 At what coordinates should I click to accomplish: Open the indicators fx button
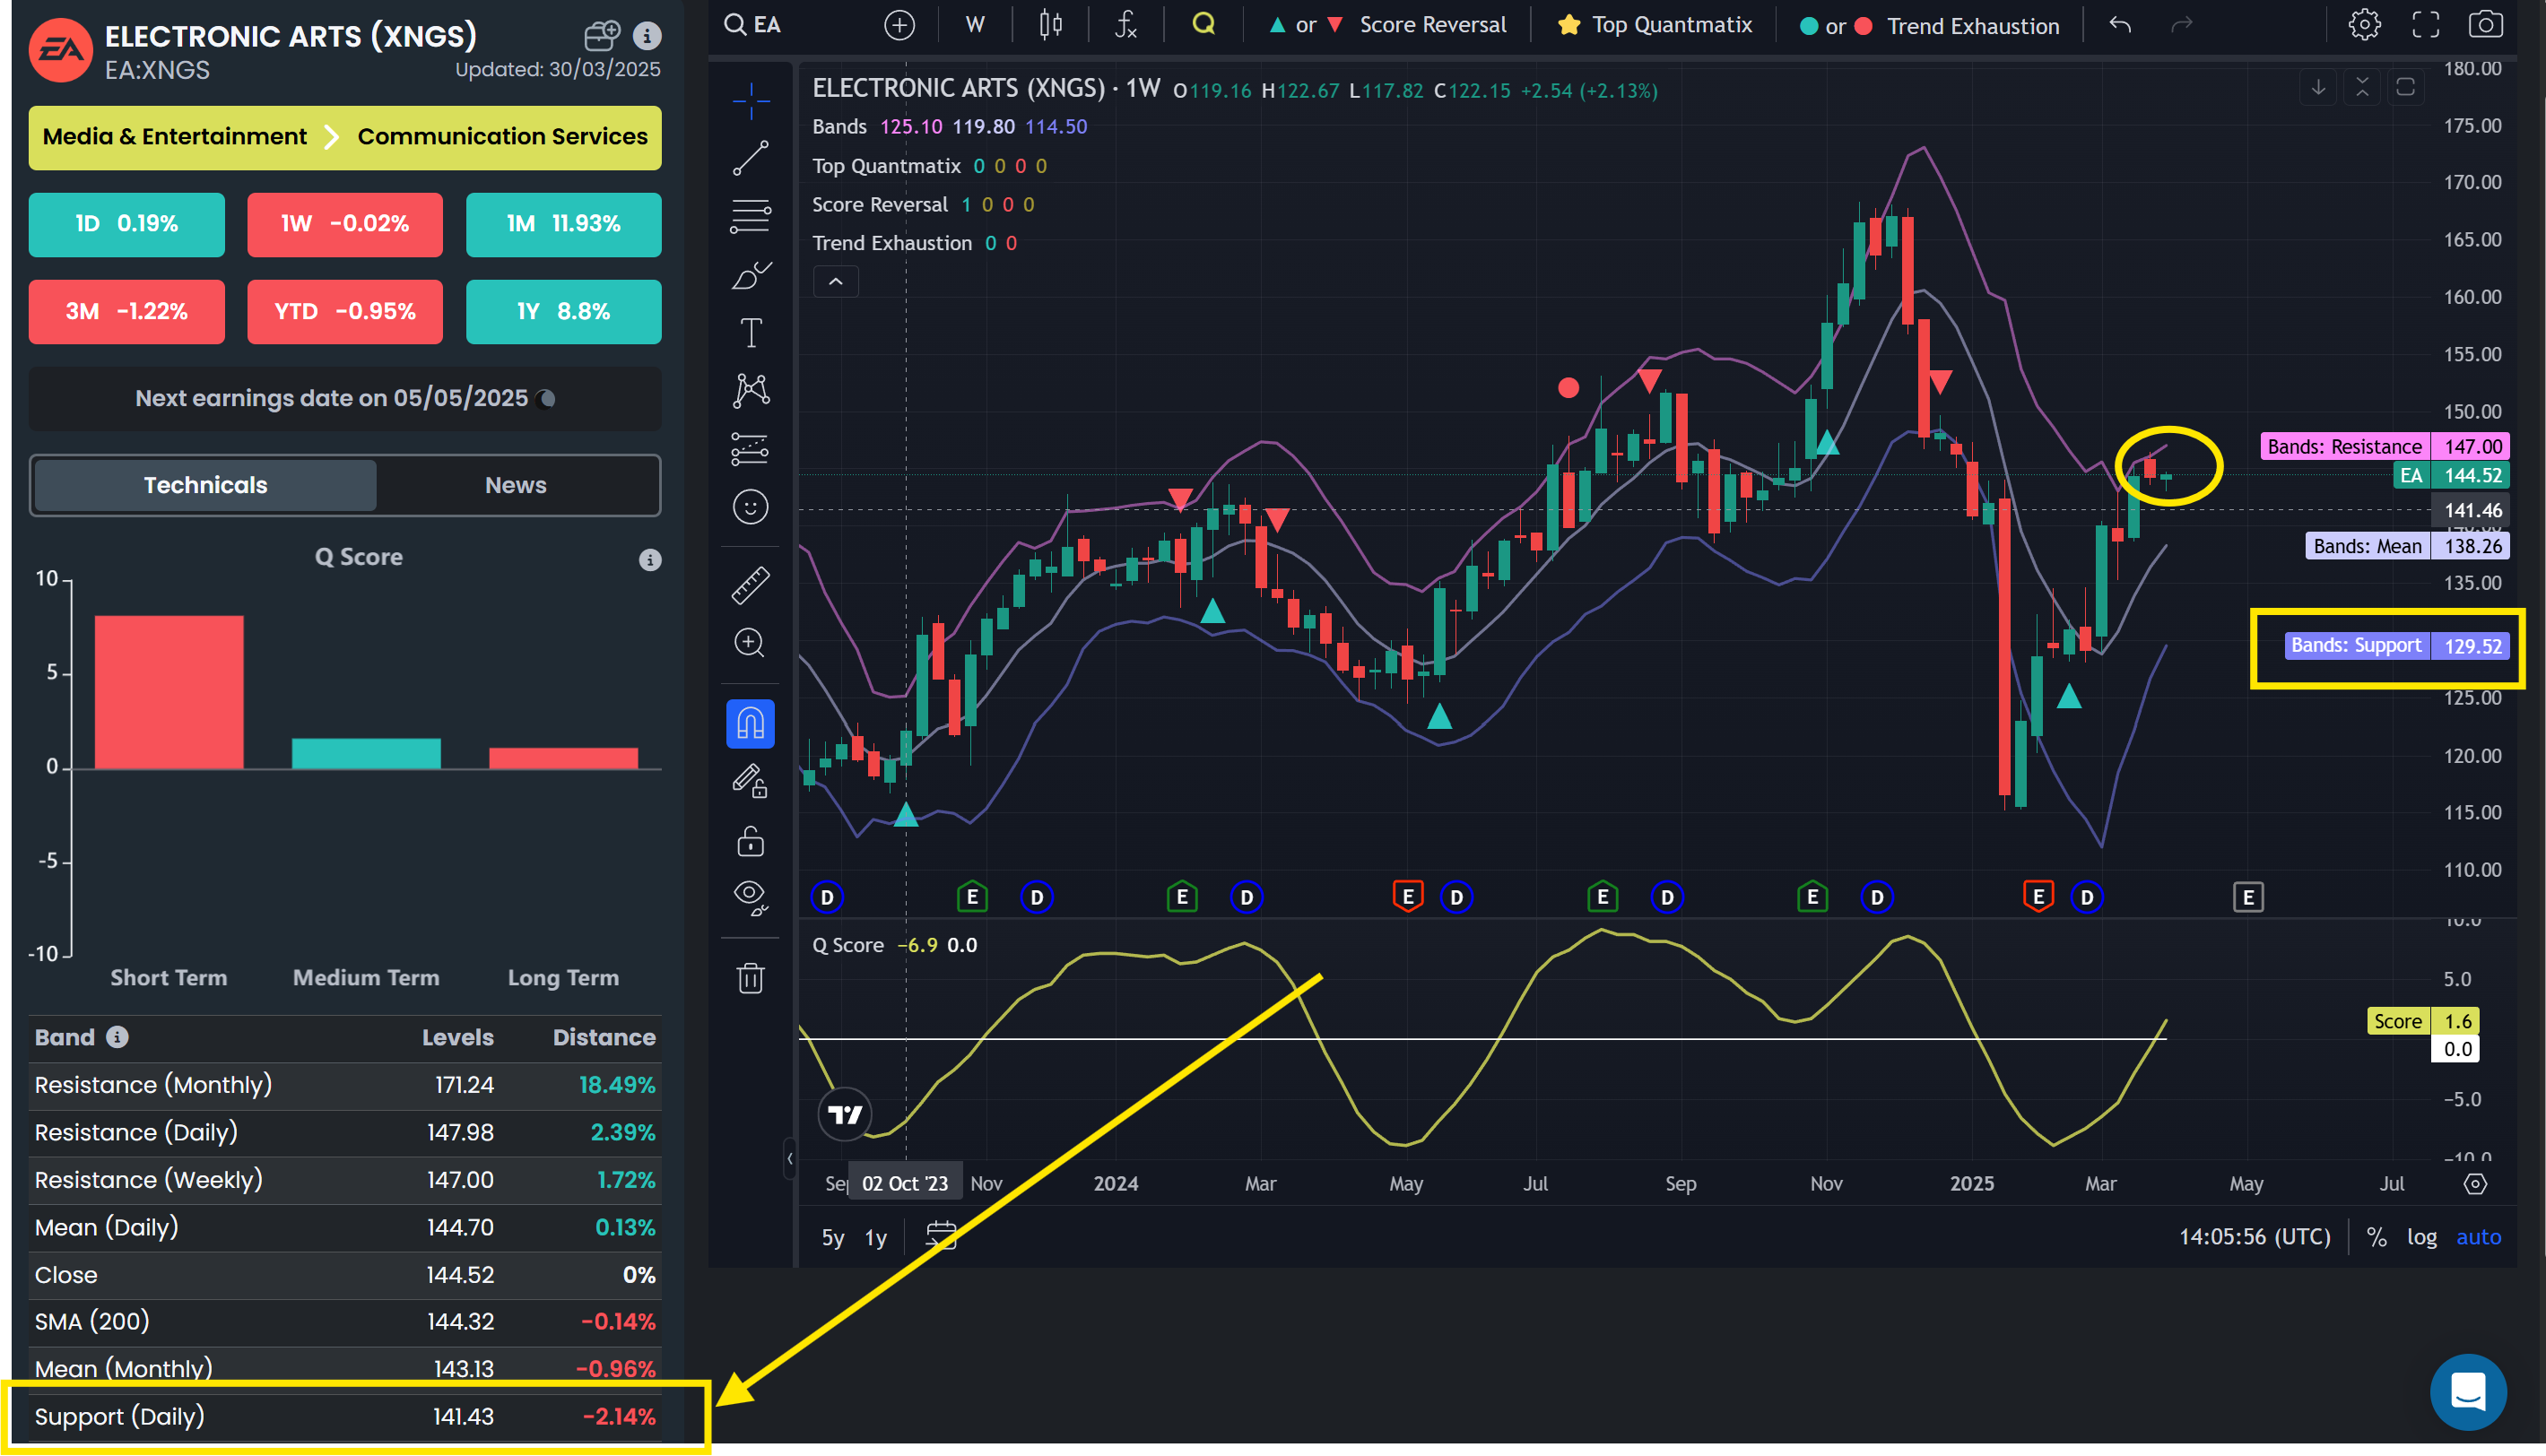click(1125, 25)
